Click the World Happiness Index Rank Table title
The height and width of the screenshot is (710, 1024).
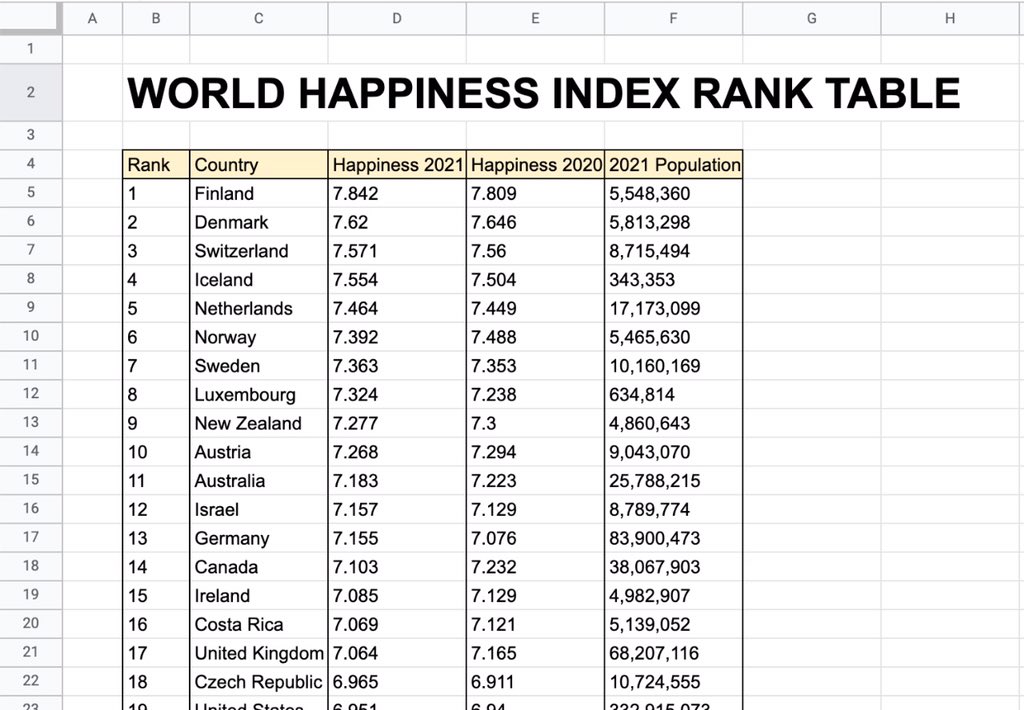(x=543, y=93)
